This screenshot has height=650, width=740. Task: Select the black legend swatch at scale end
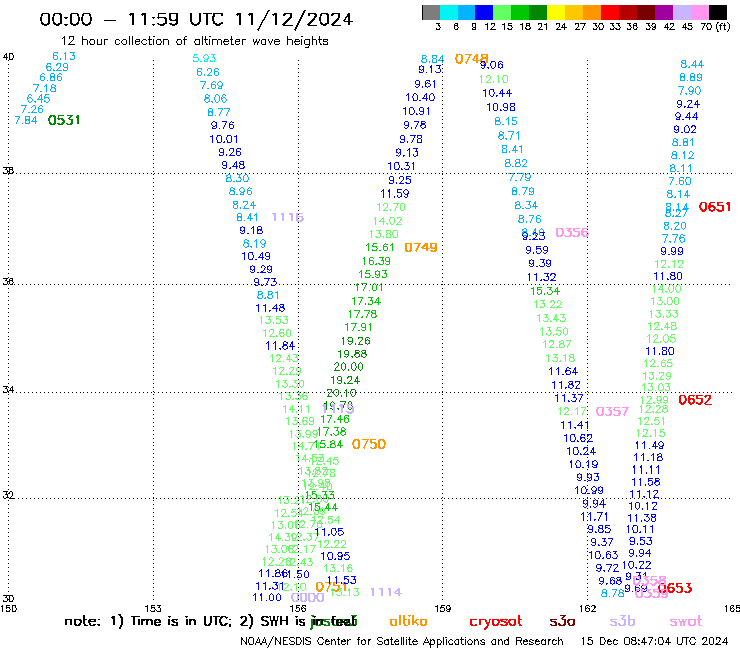coord(717,12)
